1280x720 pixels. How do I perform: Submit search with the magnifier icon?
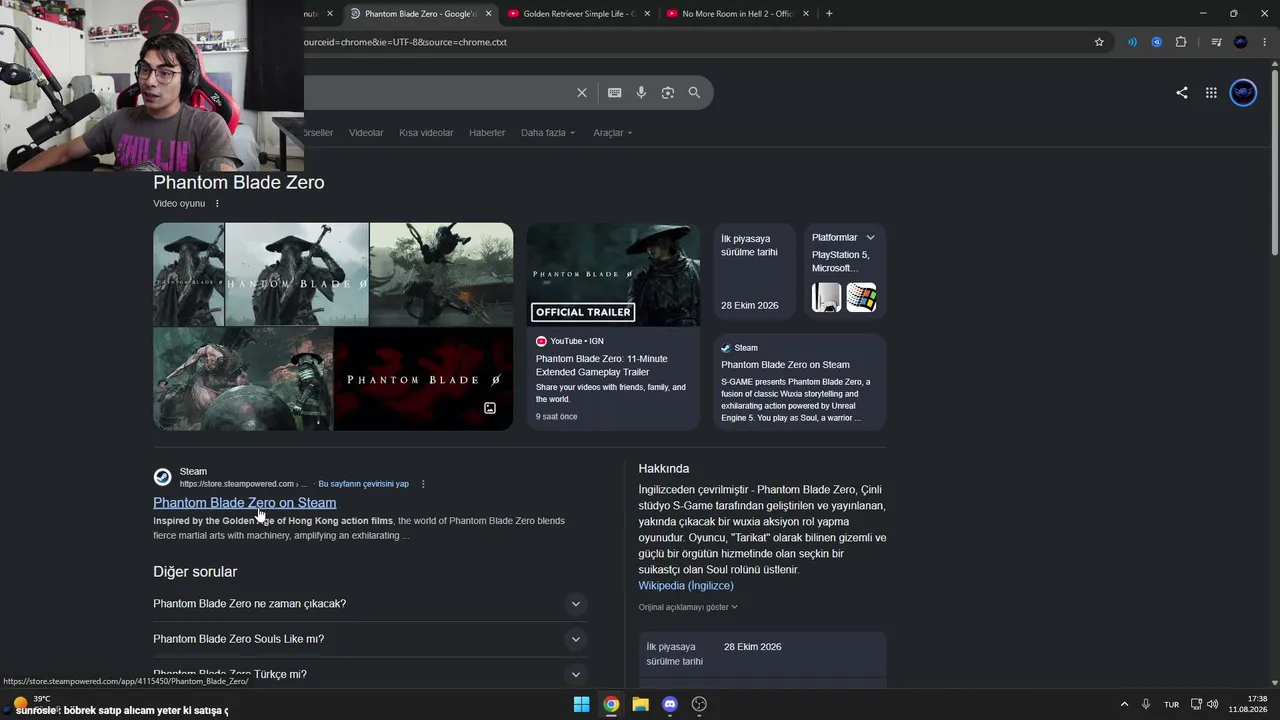(694, 93)
